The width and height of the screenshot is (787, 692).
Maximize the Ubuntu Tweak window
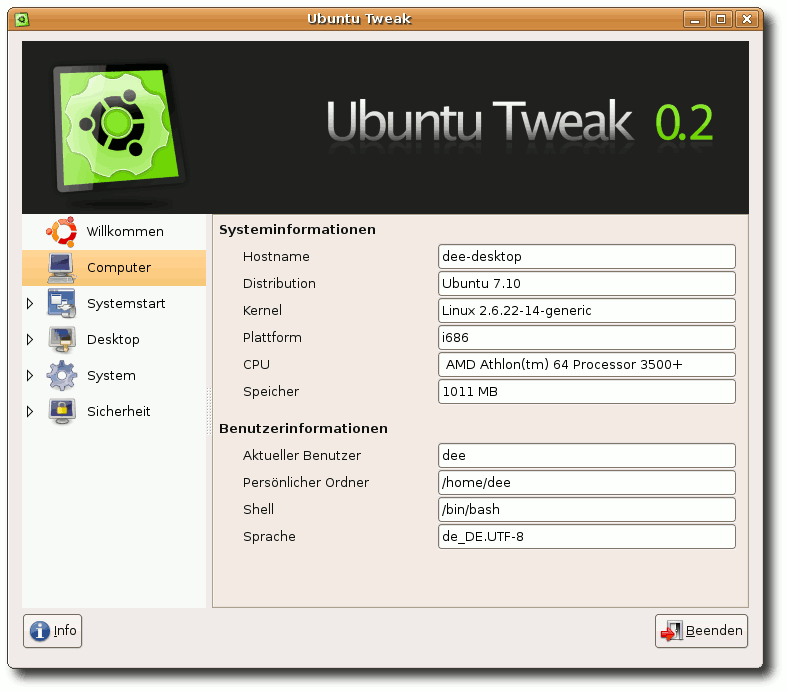721,20
